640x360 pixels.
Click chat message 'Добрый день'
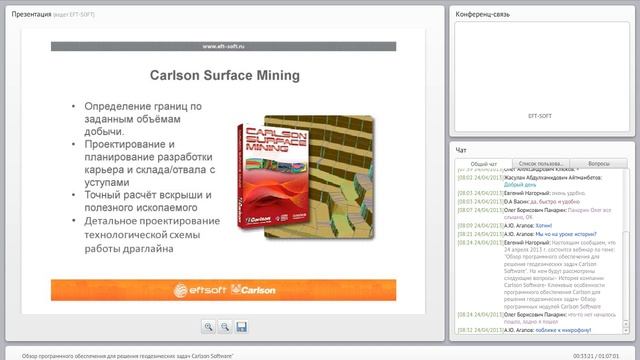point(520,185)
